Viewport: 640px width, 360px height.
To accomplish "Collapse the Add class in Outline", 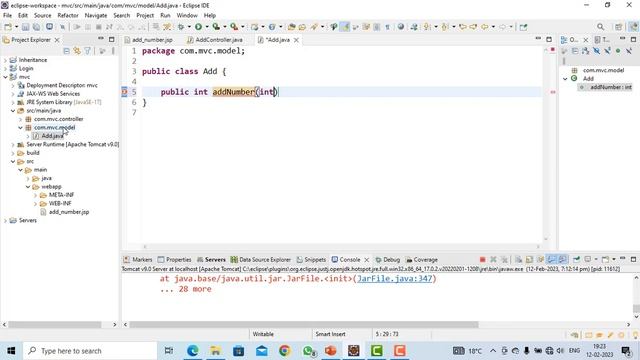I will pos(565,79).
